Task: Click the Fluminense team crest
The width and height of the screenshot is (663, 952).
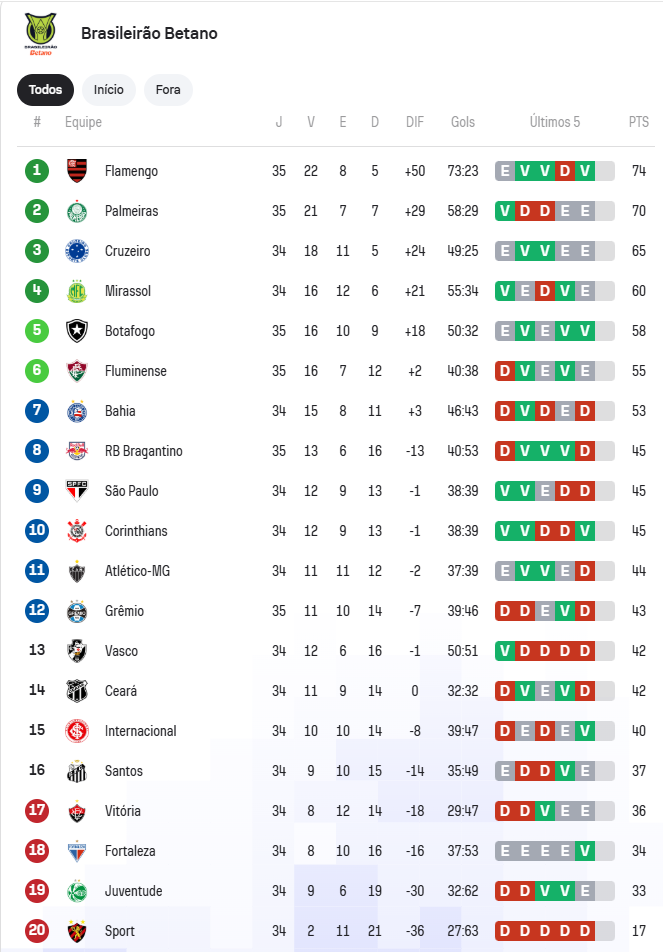Action: (77, 371)
